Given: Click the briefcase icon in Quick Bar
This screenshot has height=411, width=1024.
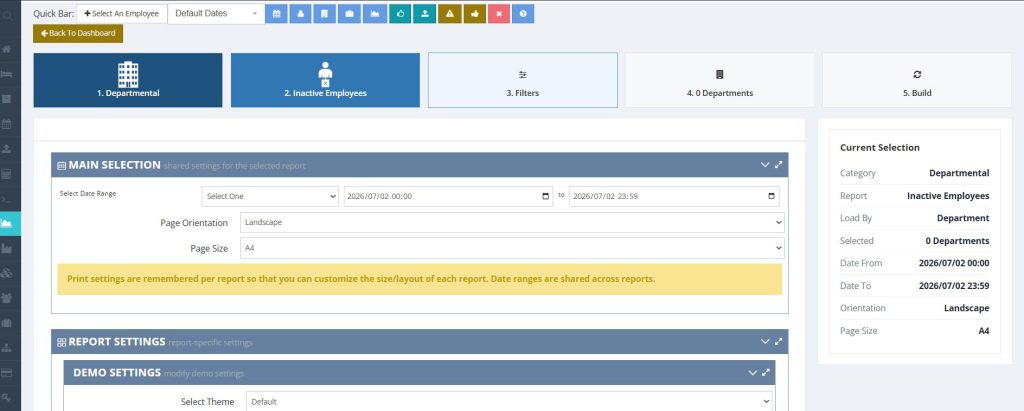Looking at the screenshot, I should tap(349, 14).
